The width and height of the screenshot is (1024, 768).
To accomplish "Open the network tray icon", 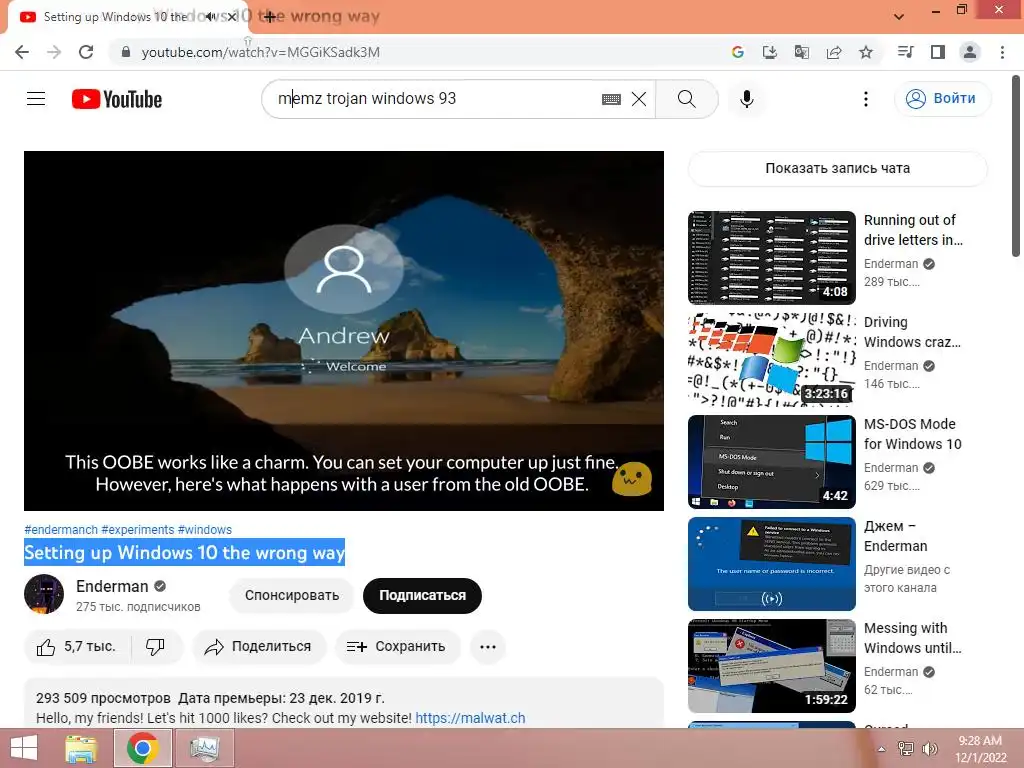I will 905,749.
